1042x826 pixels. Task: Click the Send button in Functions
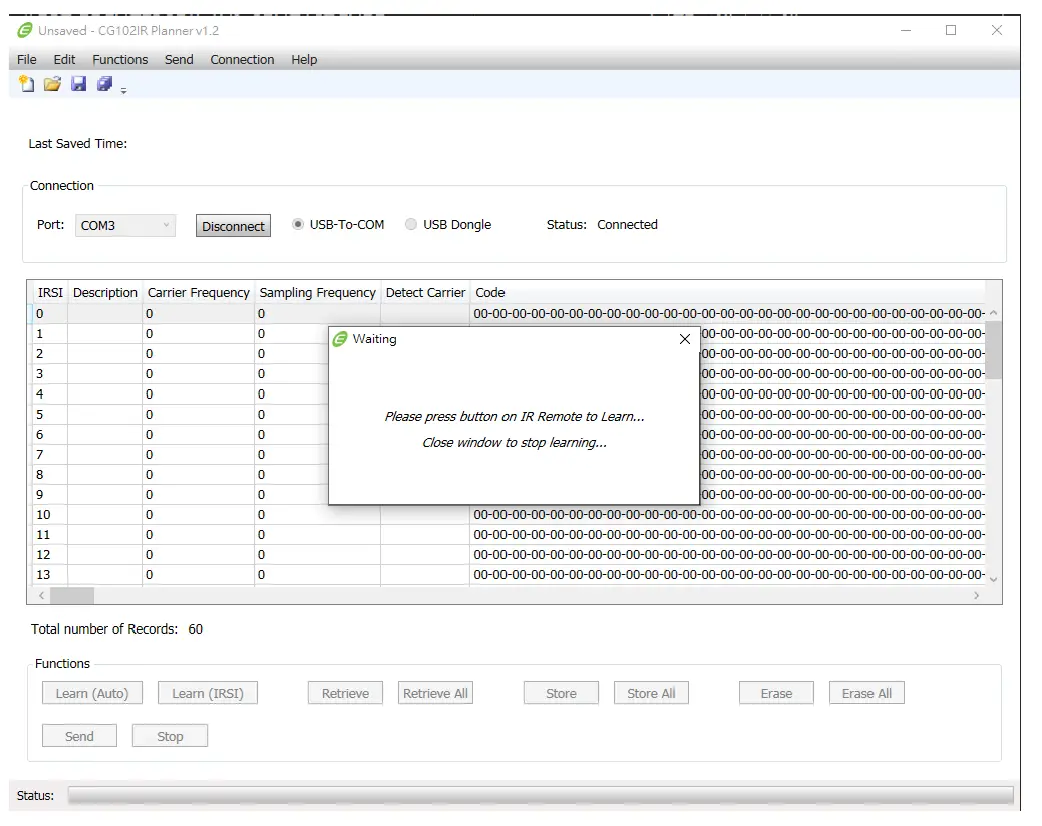click(x=80, y=736)
